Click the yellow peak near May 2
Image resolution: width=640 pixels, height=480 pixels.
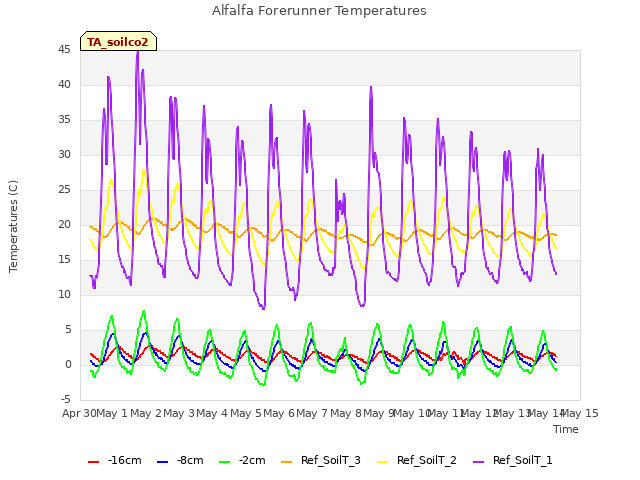(x=144, y=171)
